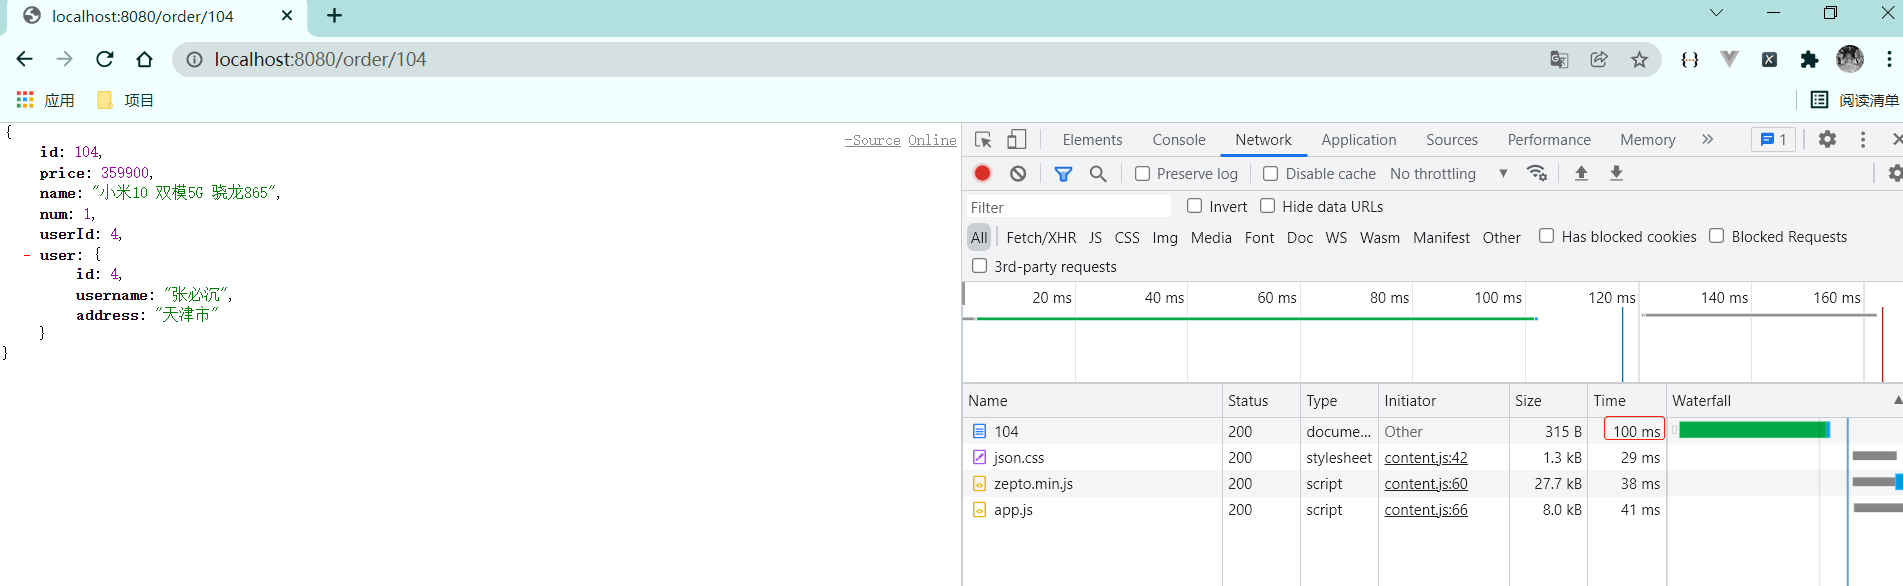Reload the page with the refresh icon
Viewport: 1903px width, 586px height.
(105, 59)
